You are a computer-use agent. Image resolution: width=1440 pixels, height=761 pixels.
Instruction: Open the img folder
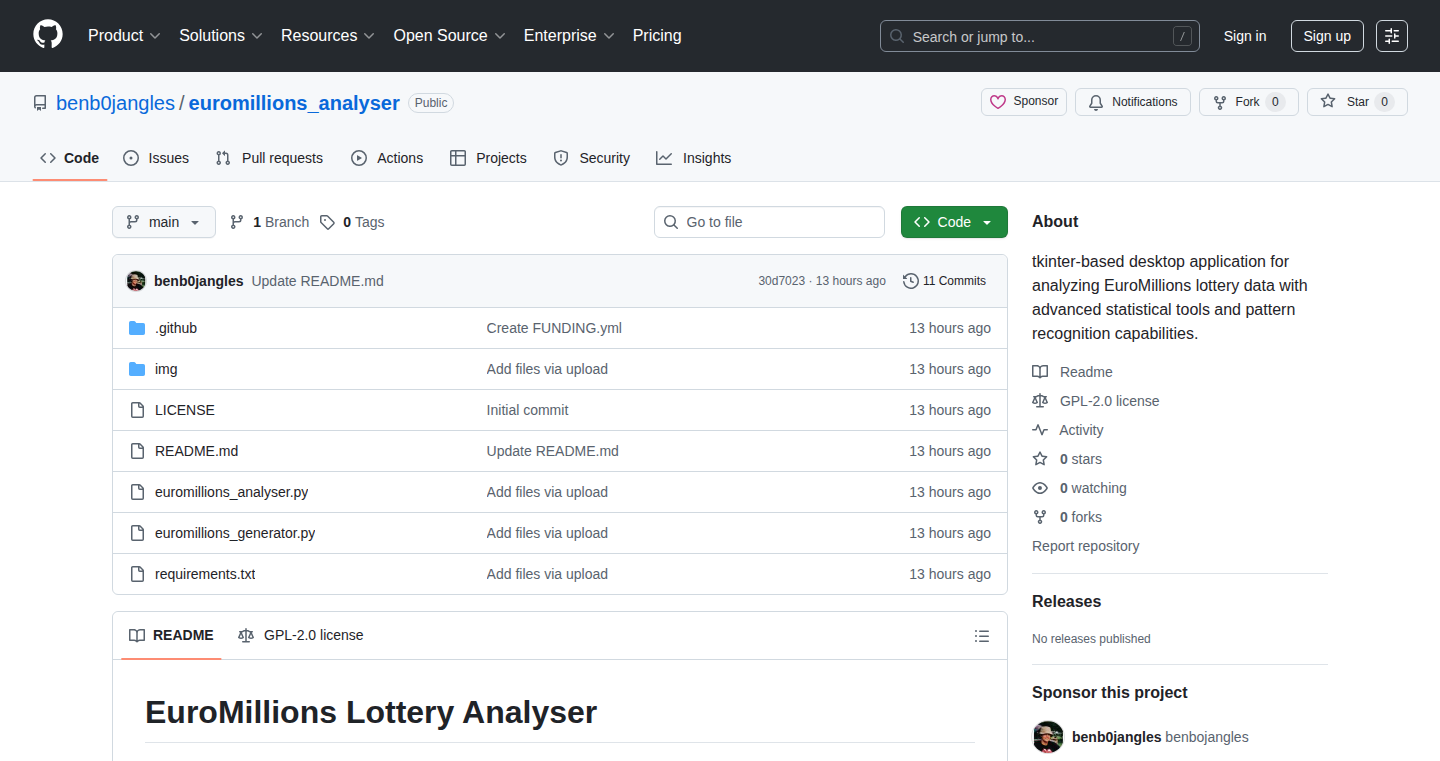point(166,369)
